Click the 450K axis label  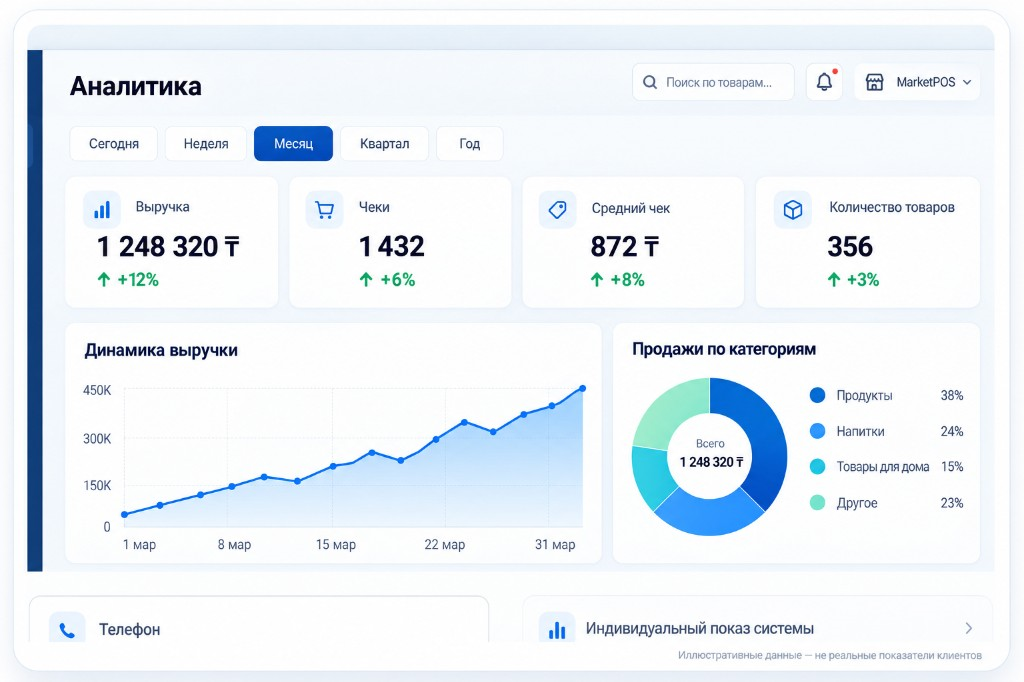point(97,391)
